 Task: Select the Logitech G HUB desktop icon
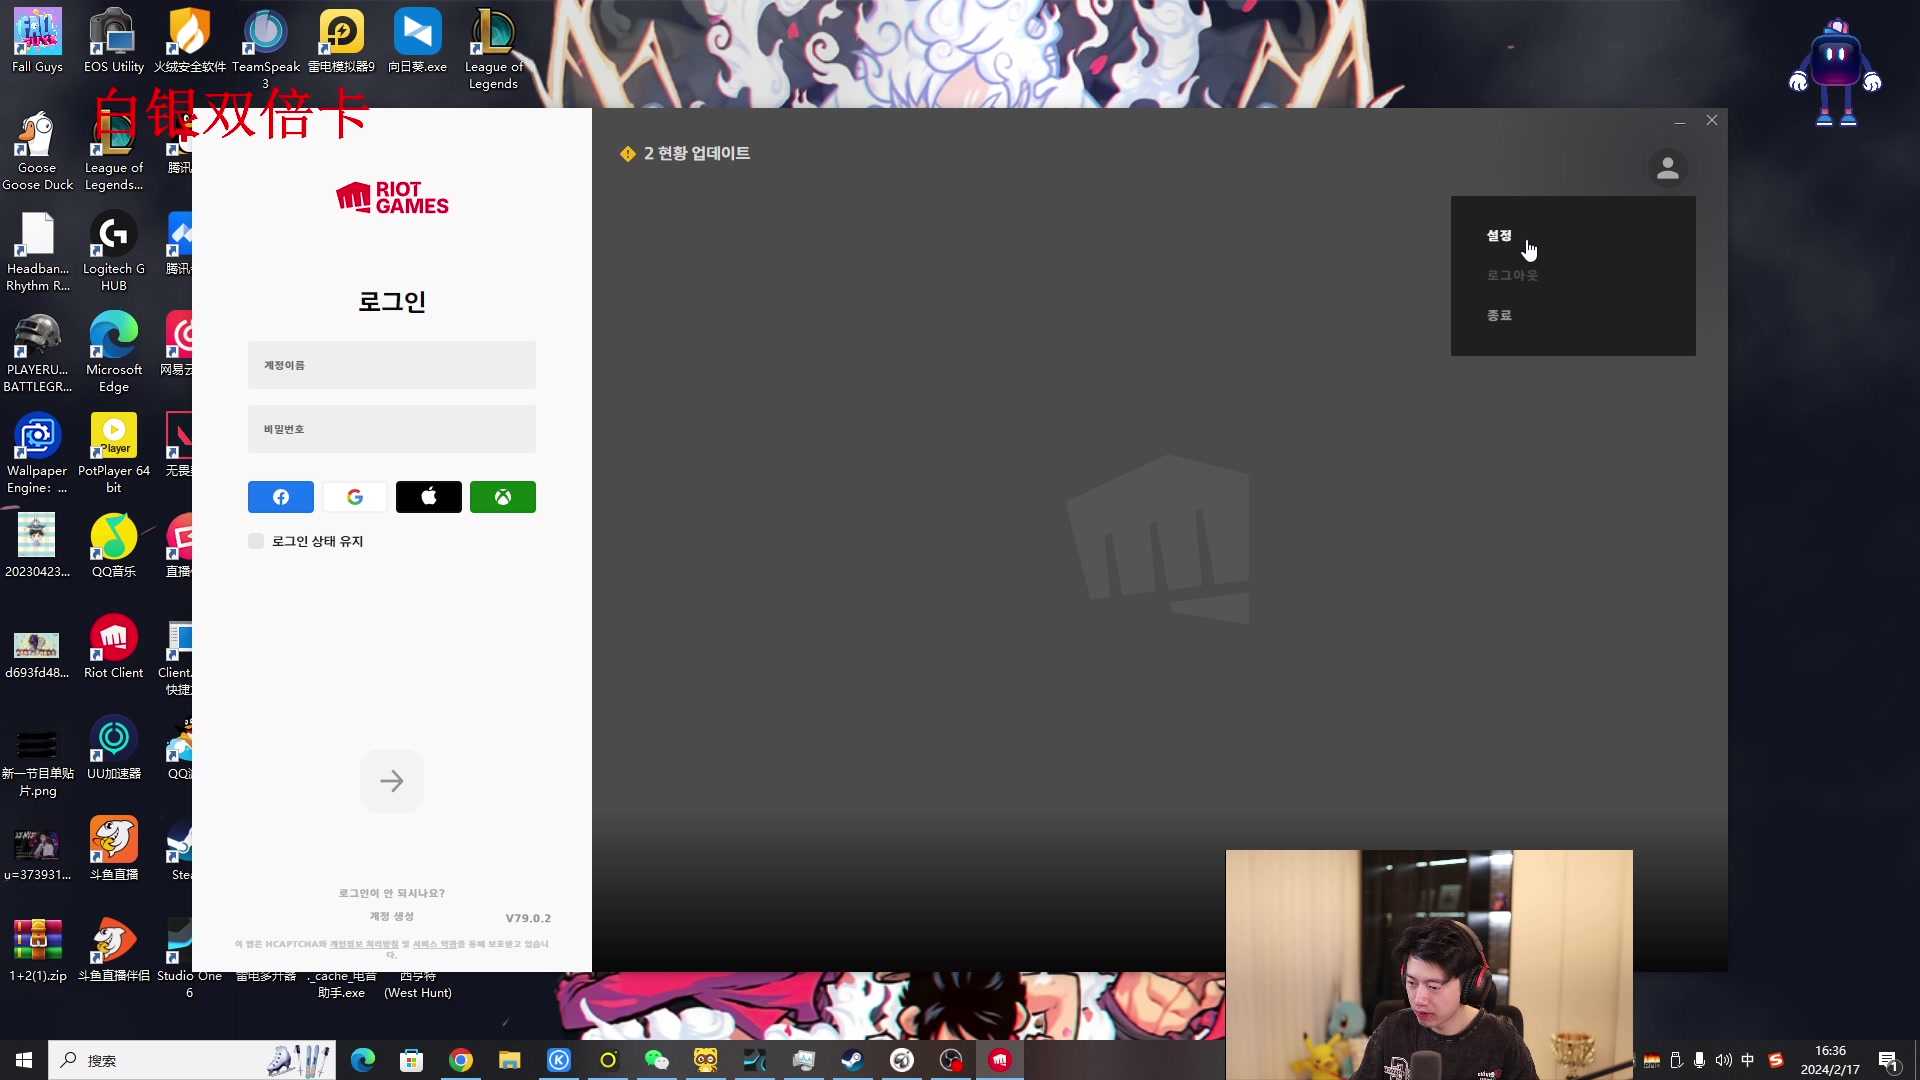point(114,251)
